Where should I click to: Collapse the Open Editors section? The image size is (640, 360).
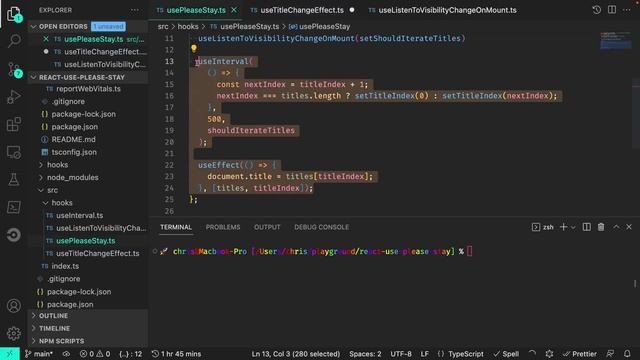(x=33, y=27)
